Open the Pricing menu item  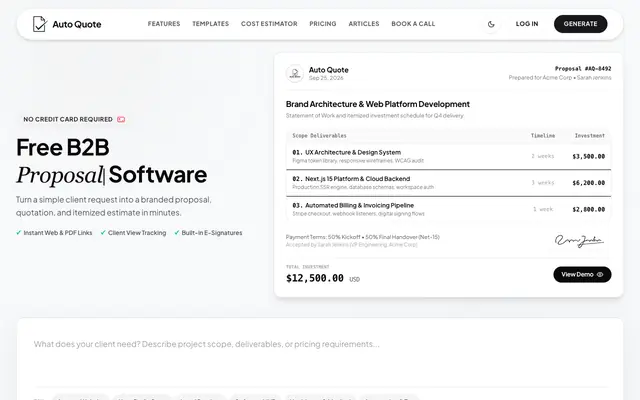(322, 24)
